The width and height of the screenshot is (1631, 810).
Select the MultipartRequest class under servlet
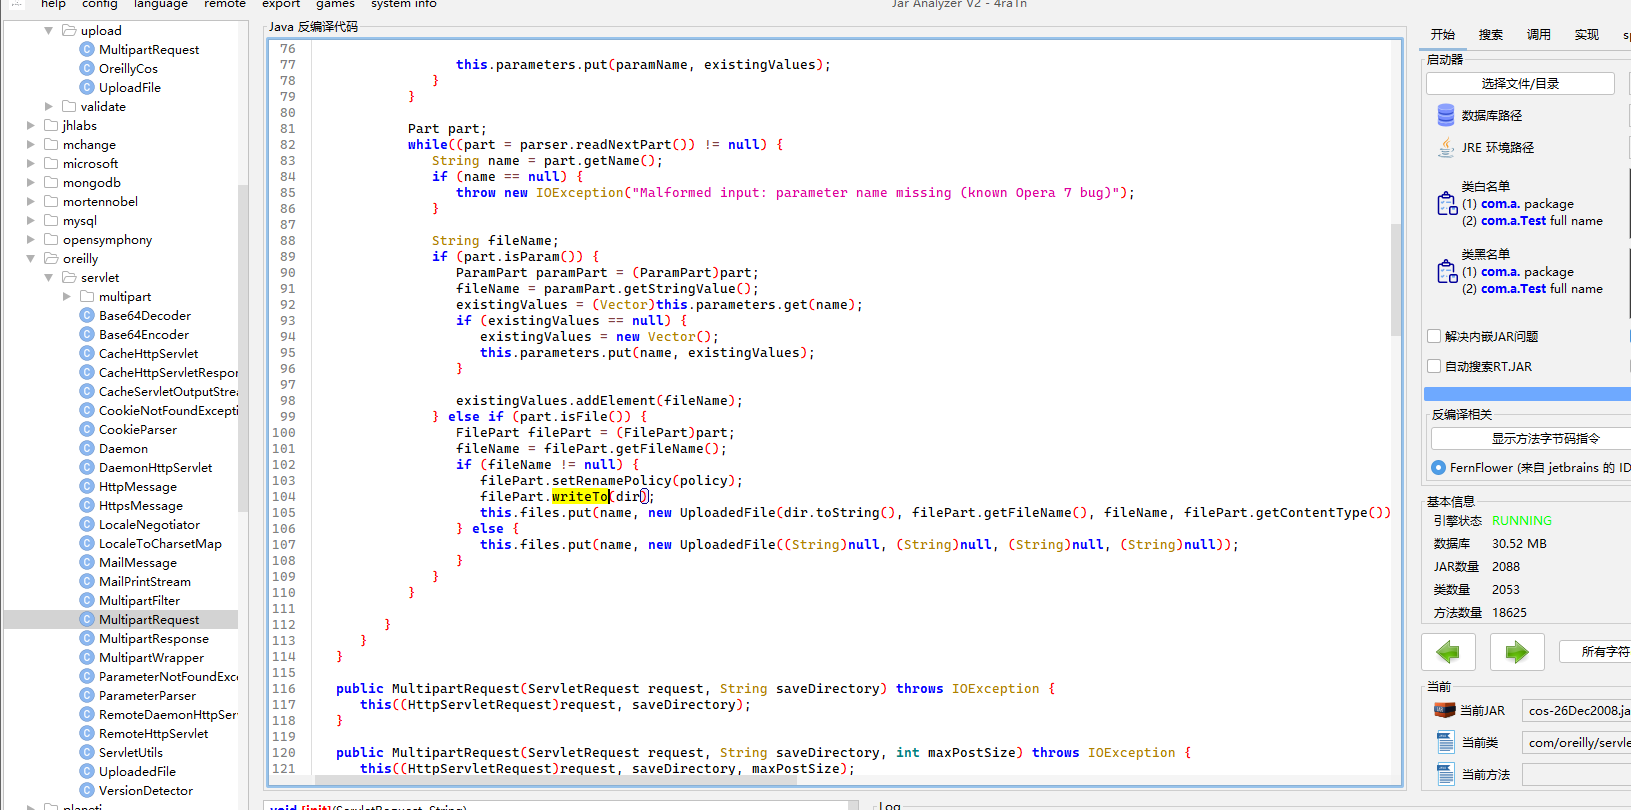149,619
